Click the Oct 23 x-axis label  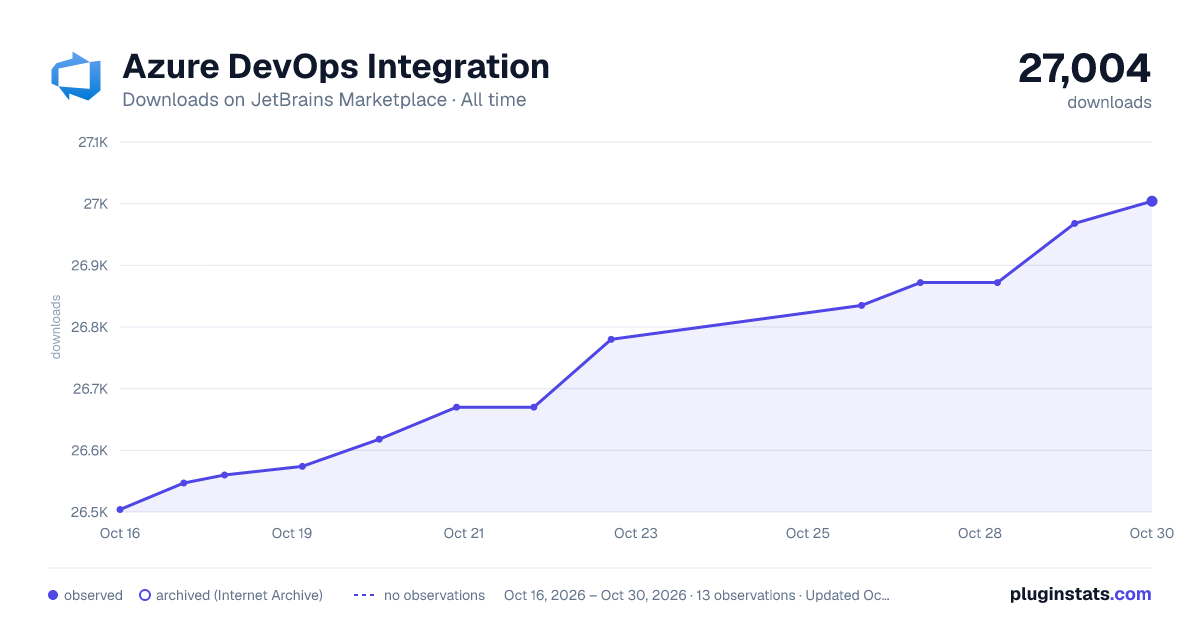(636, 533)
